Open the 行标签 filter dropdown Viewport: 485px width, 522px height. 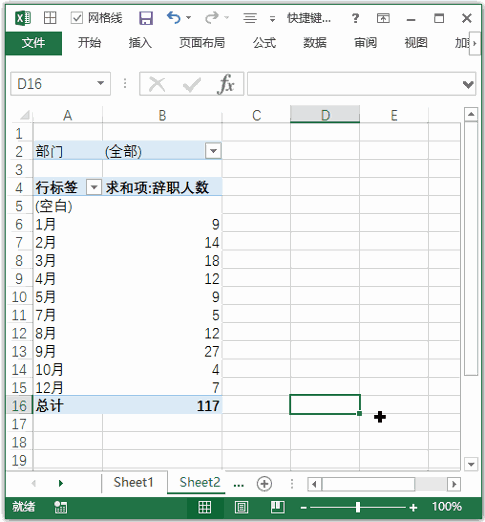point(94,187)
